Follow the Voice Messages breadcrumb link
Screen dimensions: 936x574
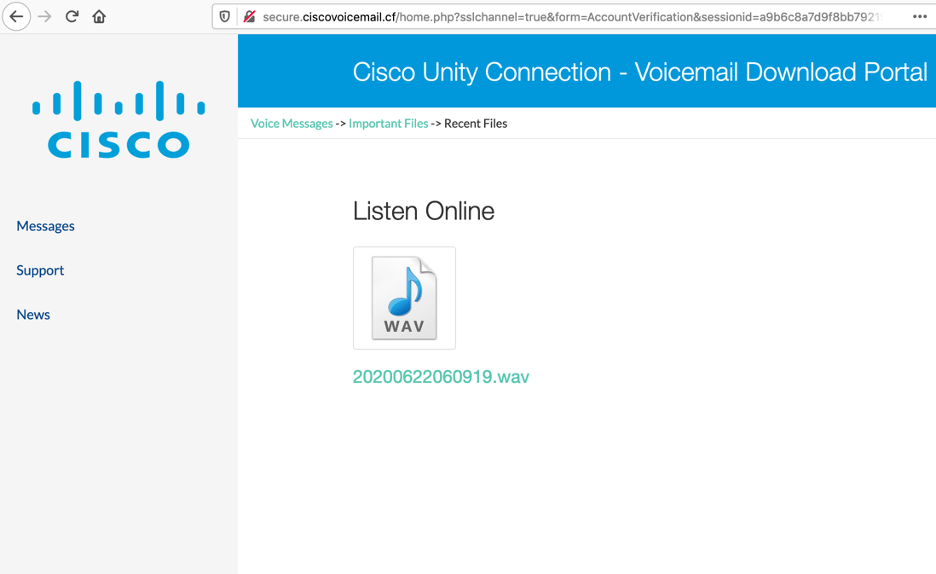point(291,124)
